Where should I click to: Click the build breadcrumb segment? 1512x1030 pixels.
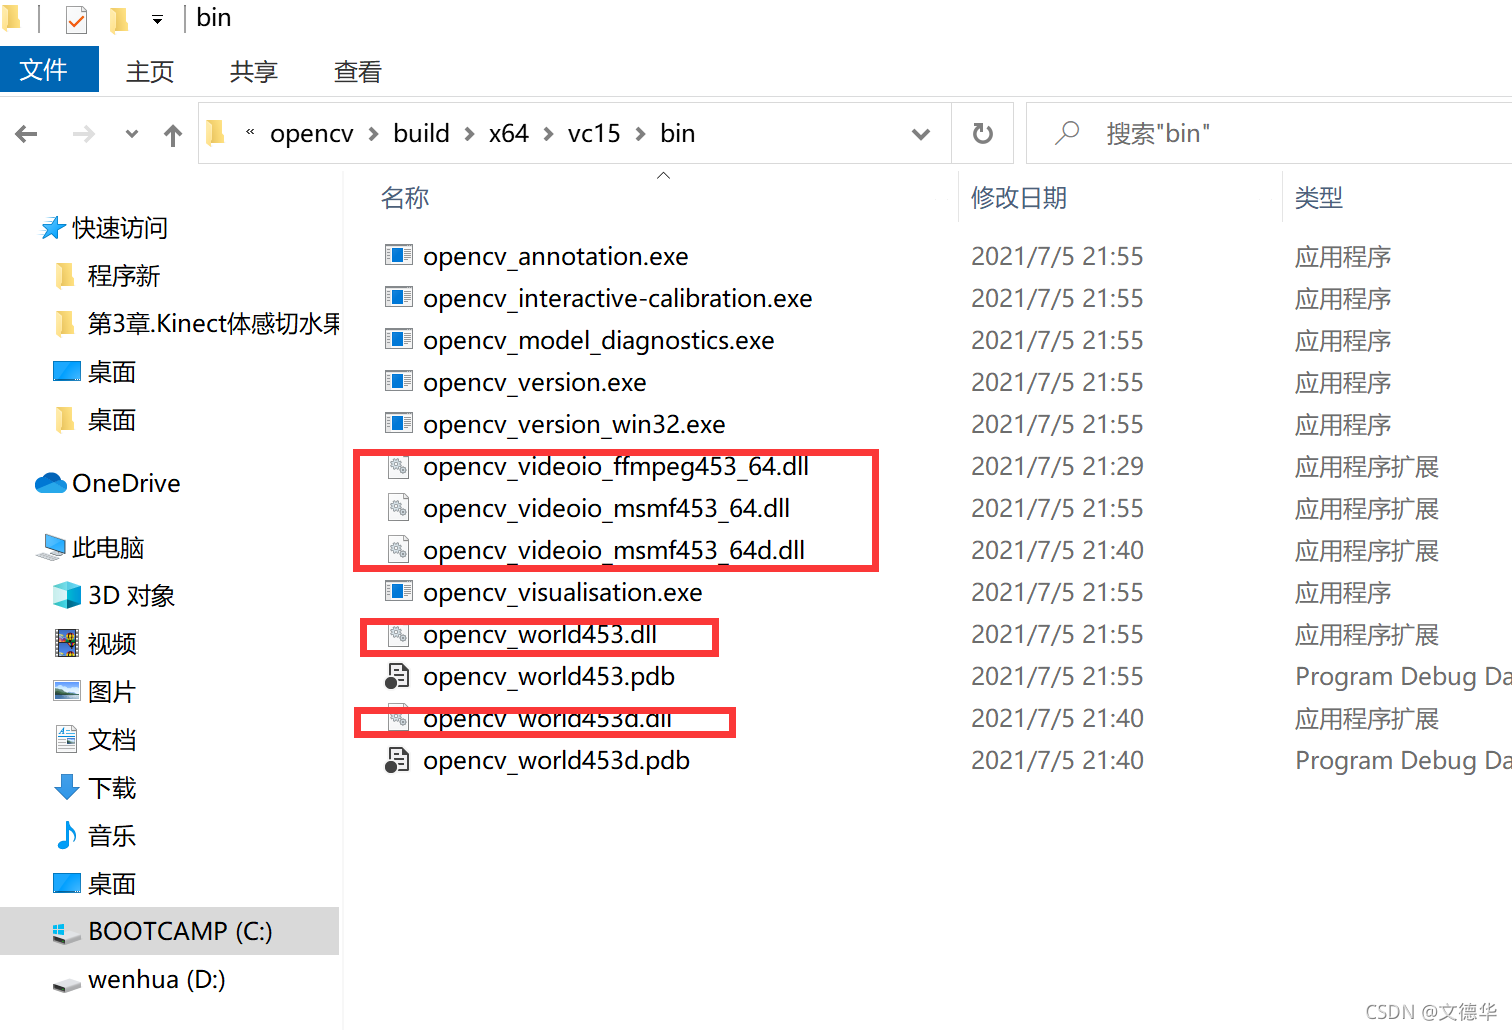click(x=421, y=133)
